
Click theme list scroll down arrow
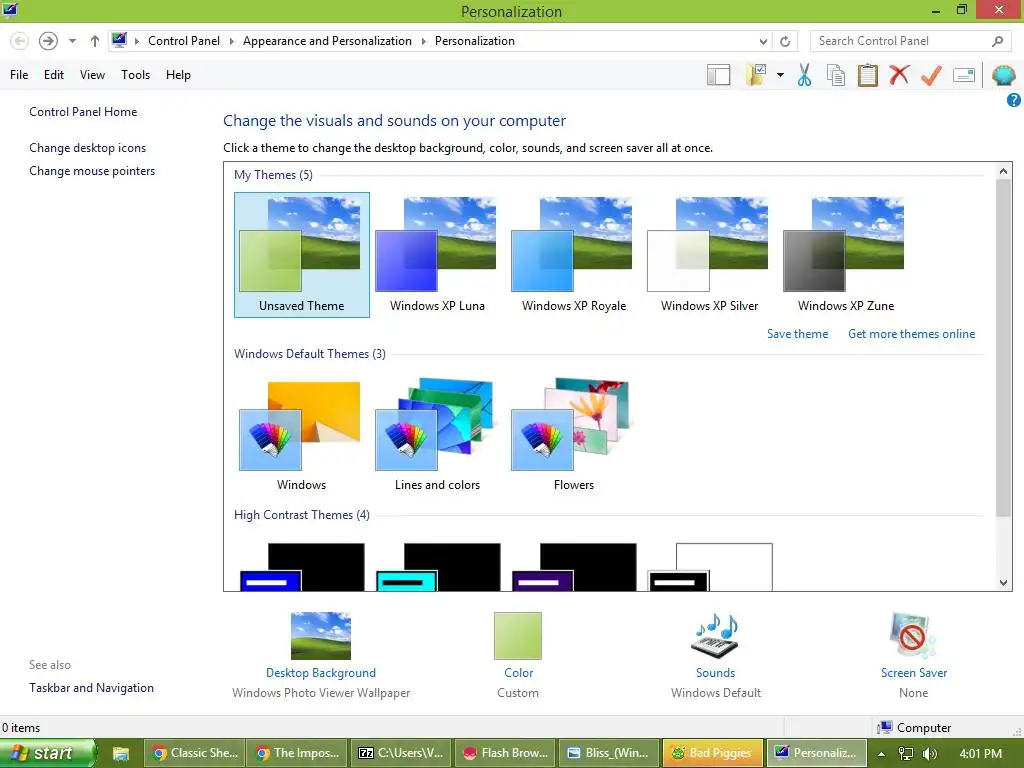(x=1003, y=583)
